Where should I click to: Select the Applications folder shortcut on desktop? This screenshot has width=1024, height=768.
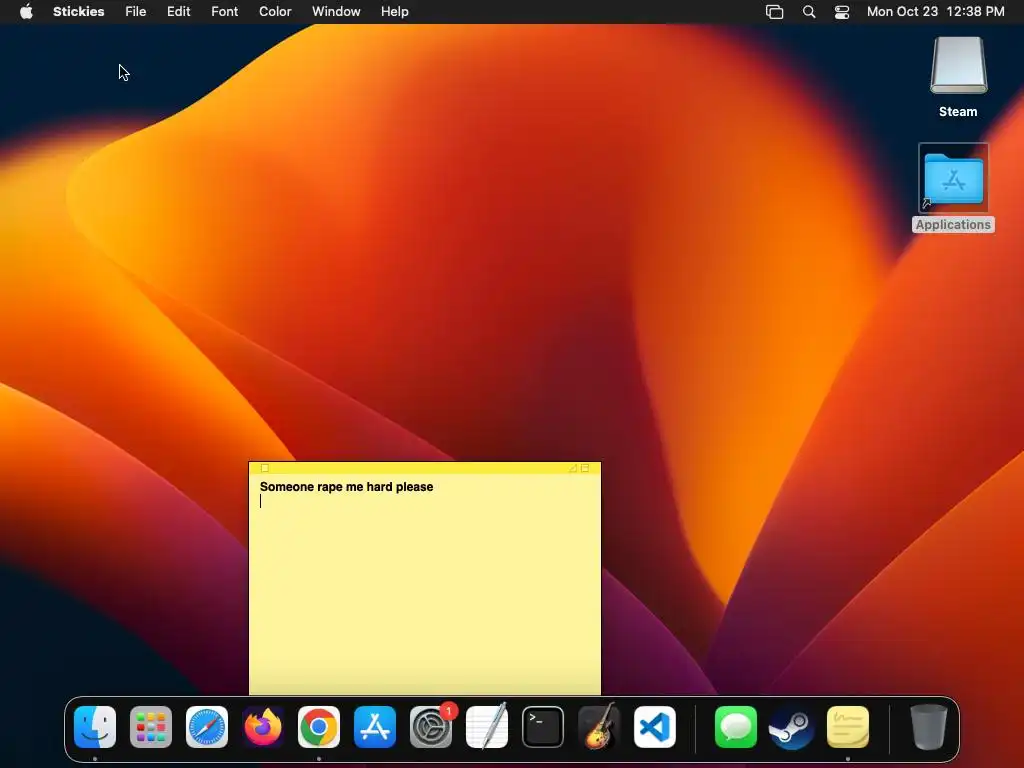tap(953, 188)
